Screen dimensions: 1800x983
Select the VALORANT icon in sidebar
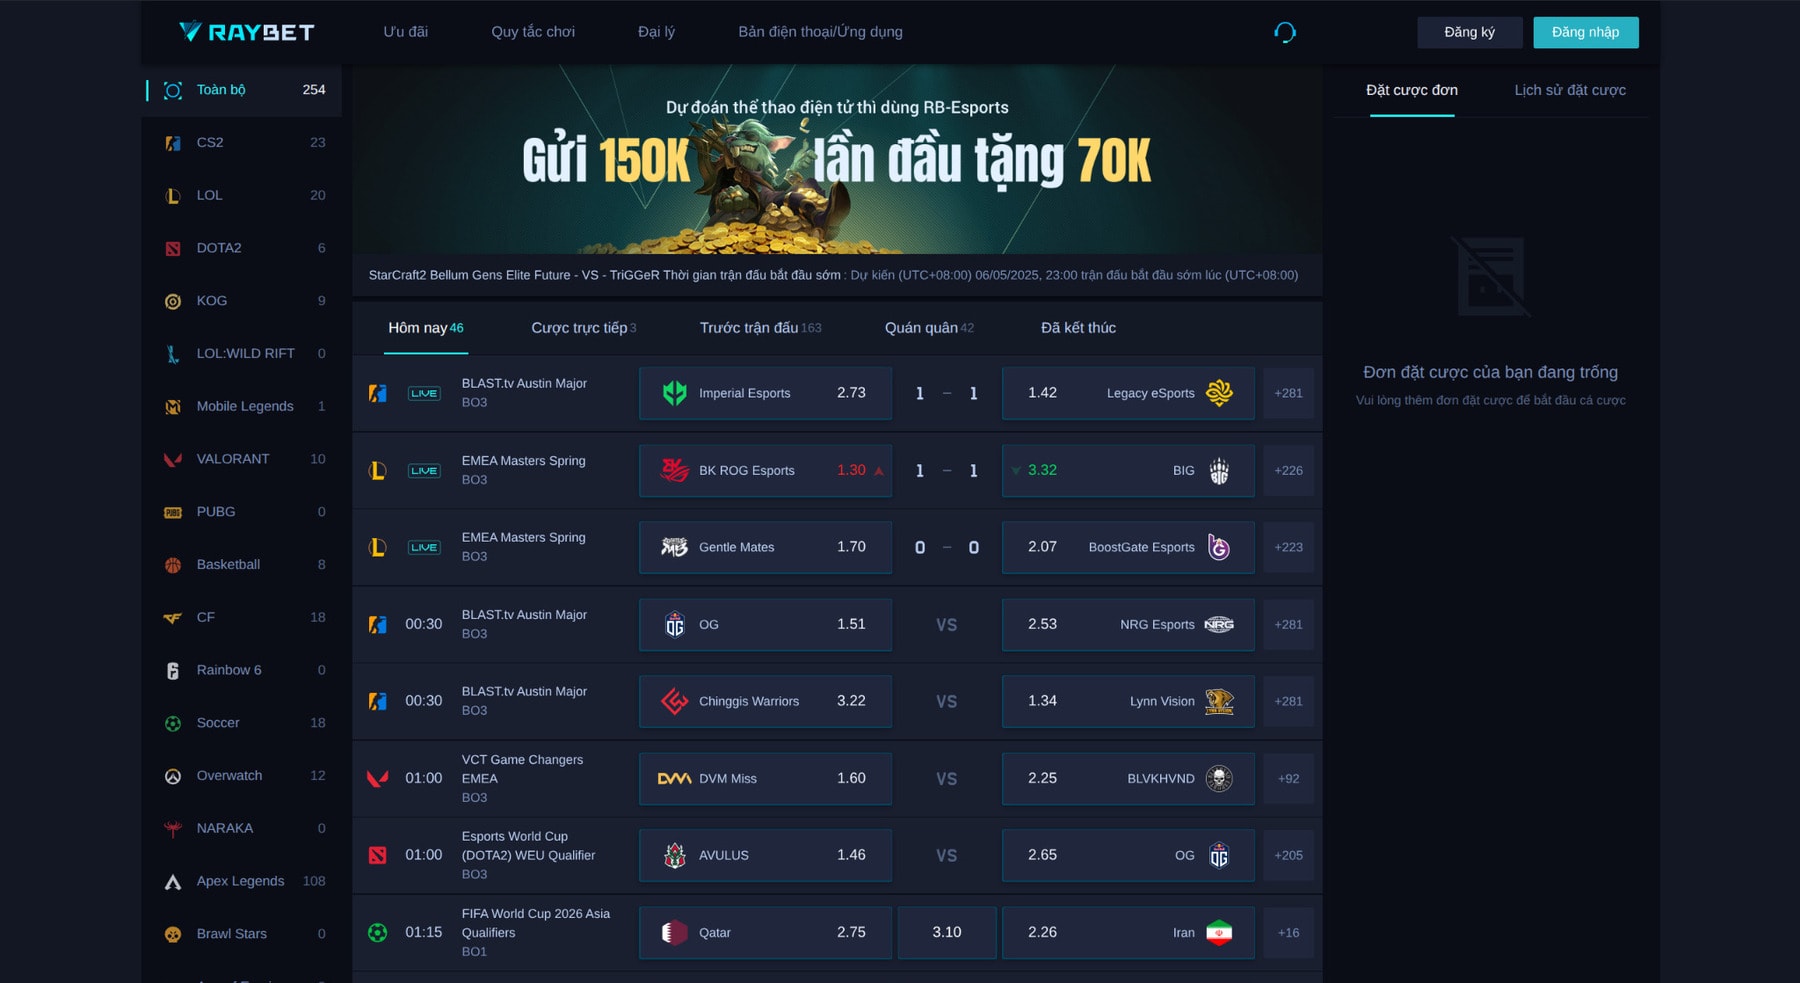pyautogui.click(x=173, y=459)
